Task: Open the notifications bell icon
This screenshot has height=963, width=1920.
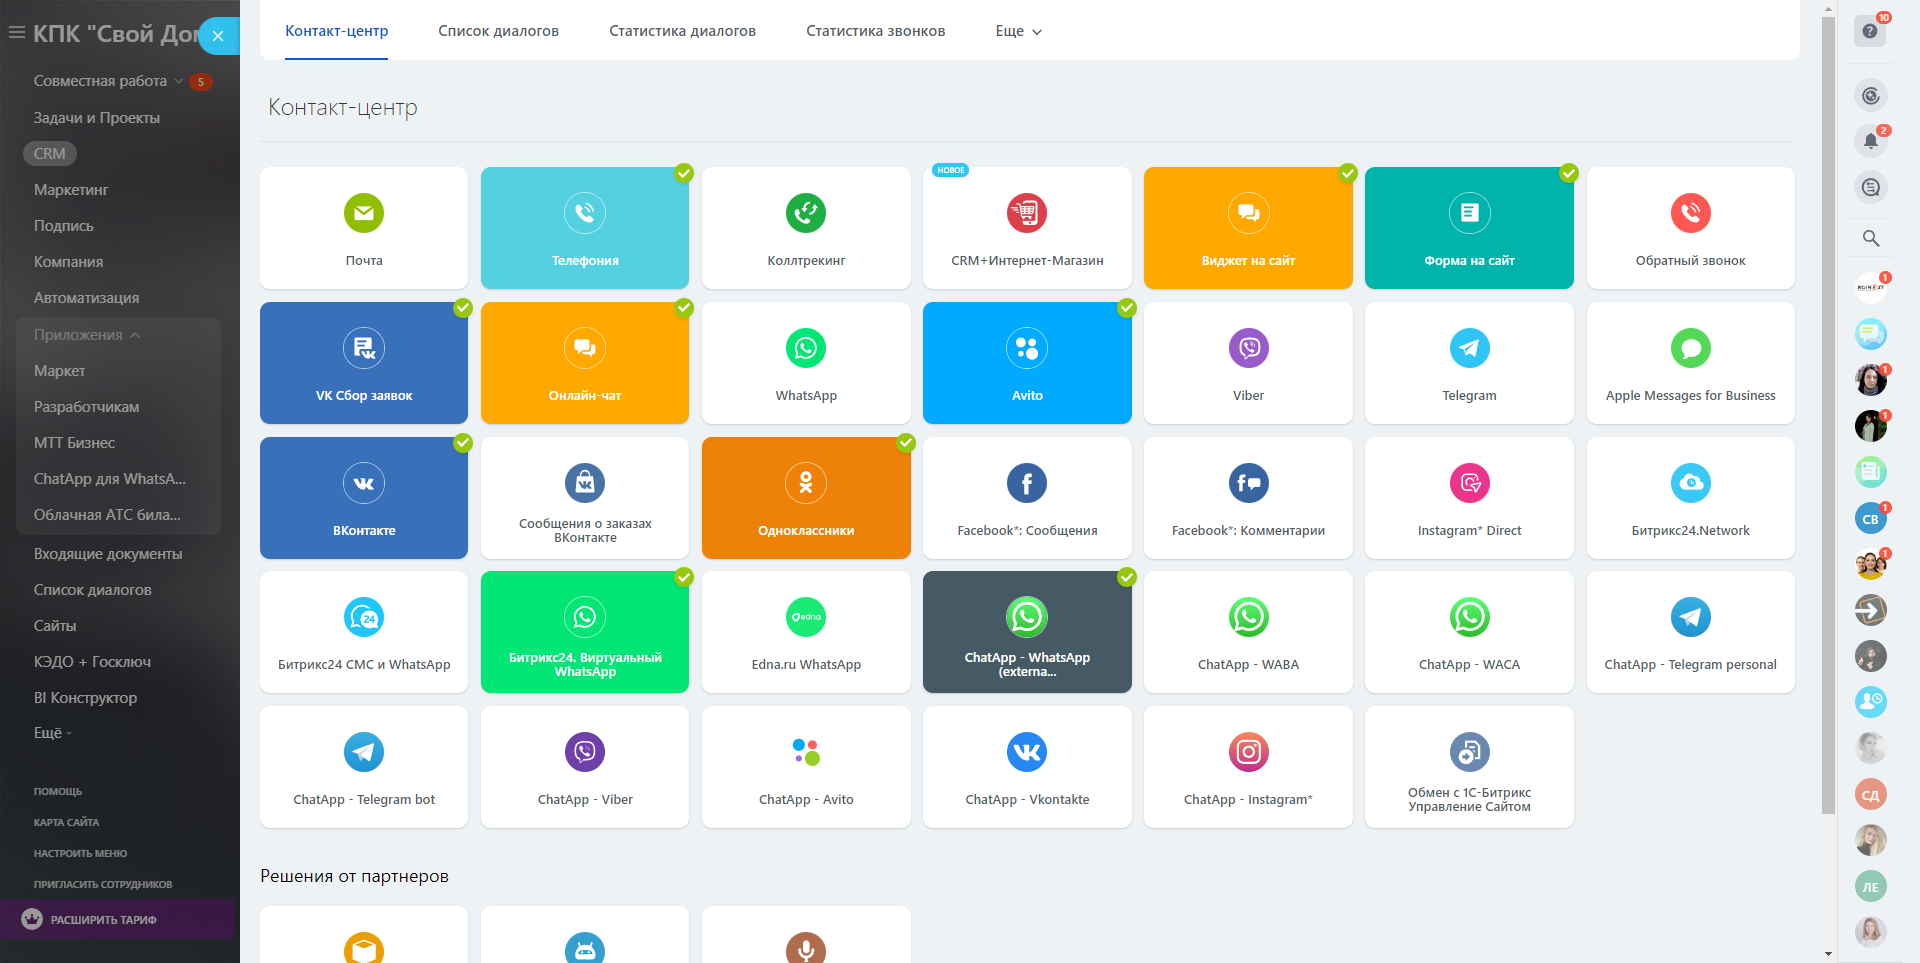Action: coord(1870,141)
